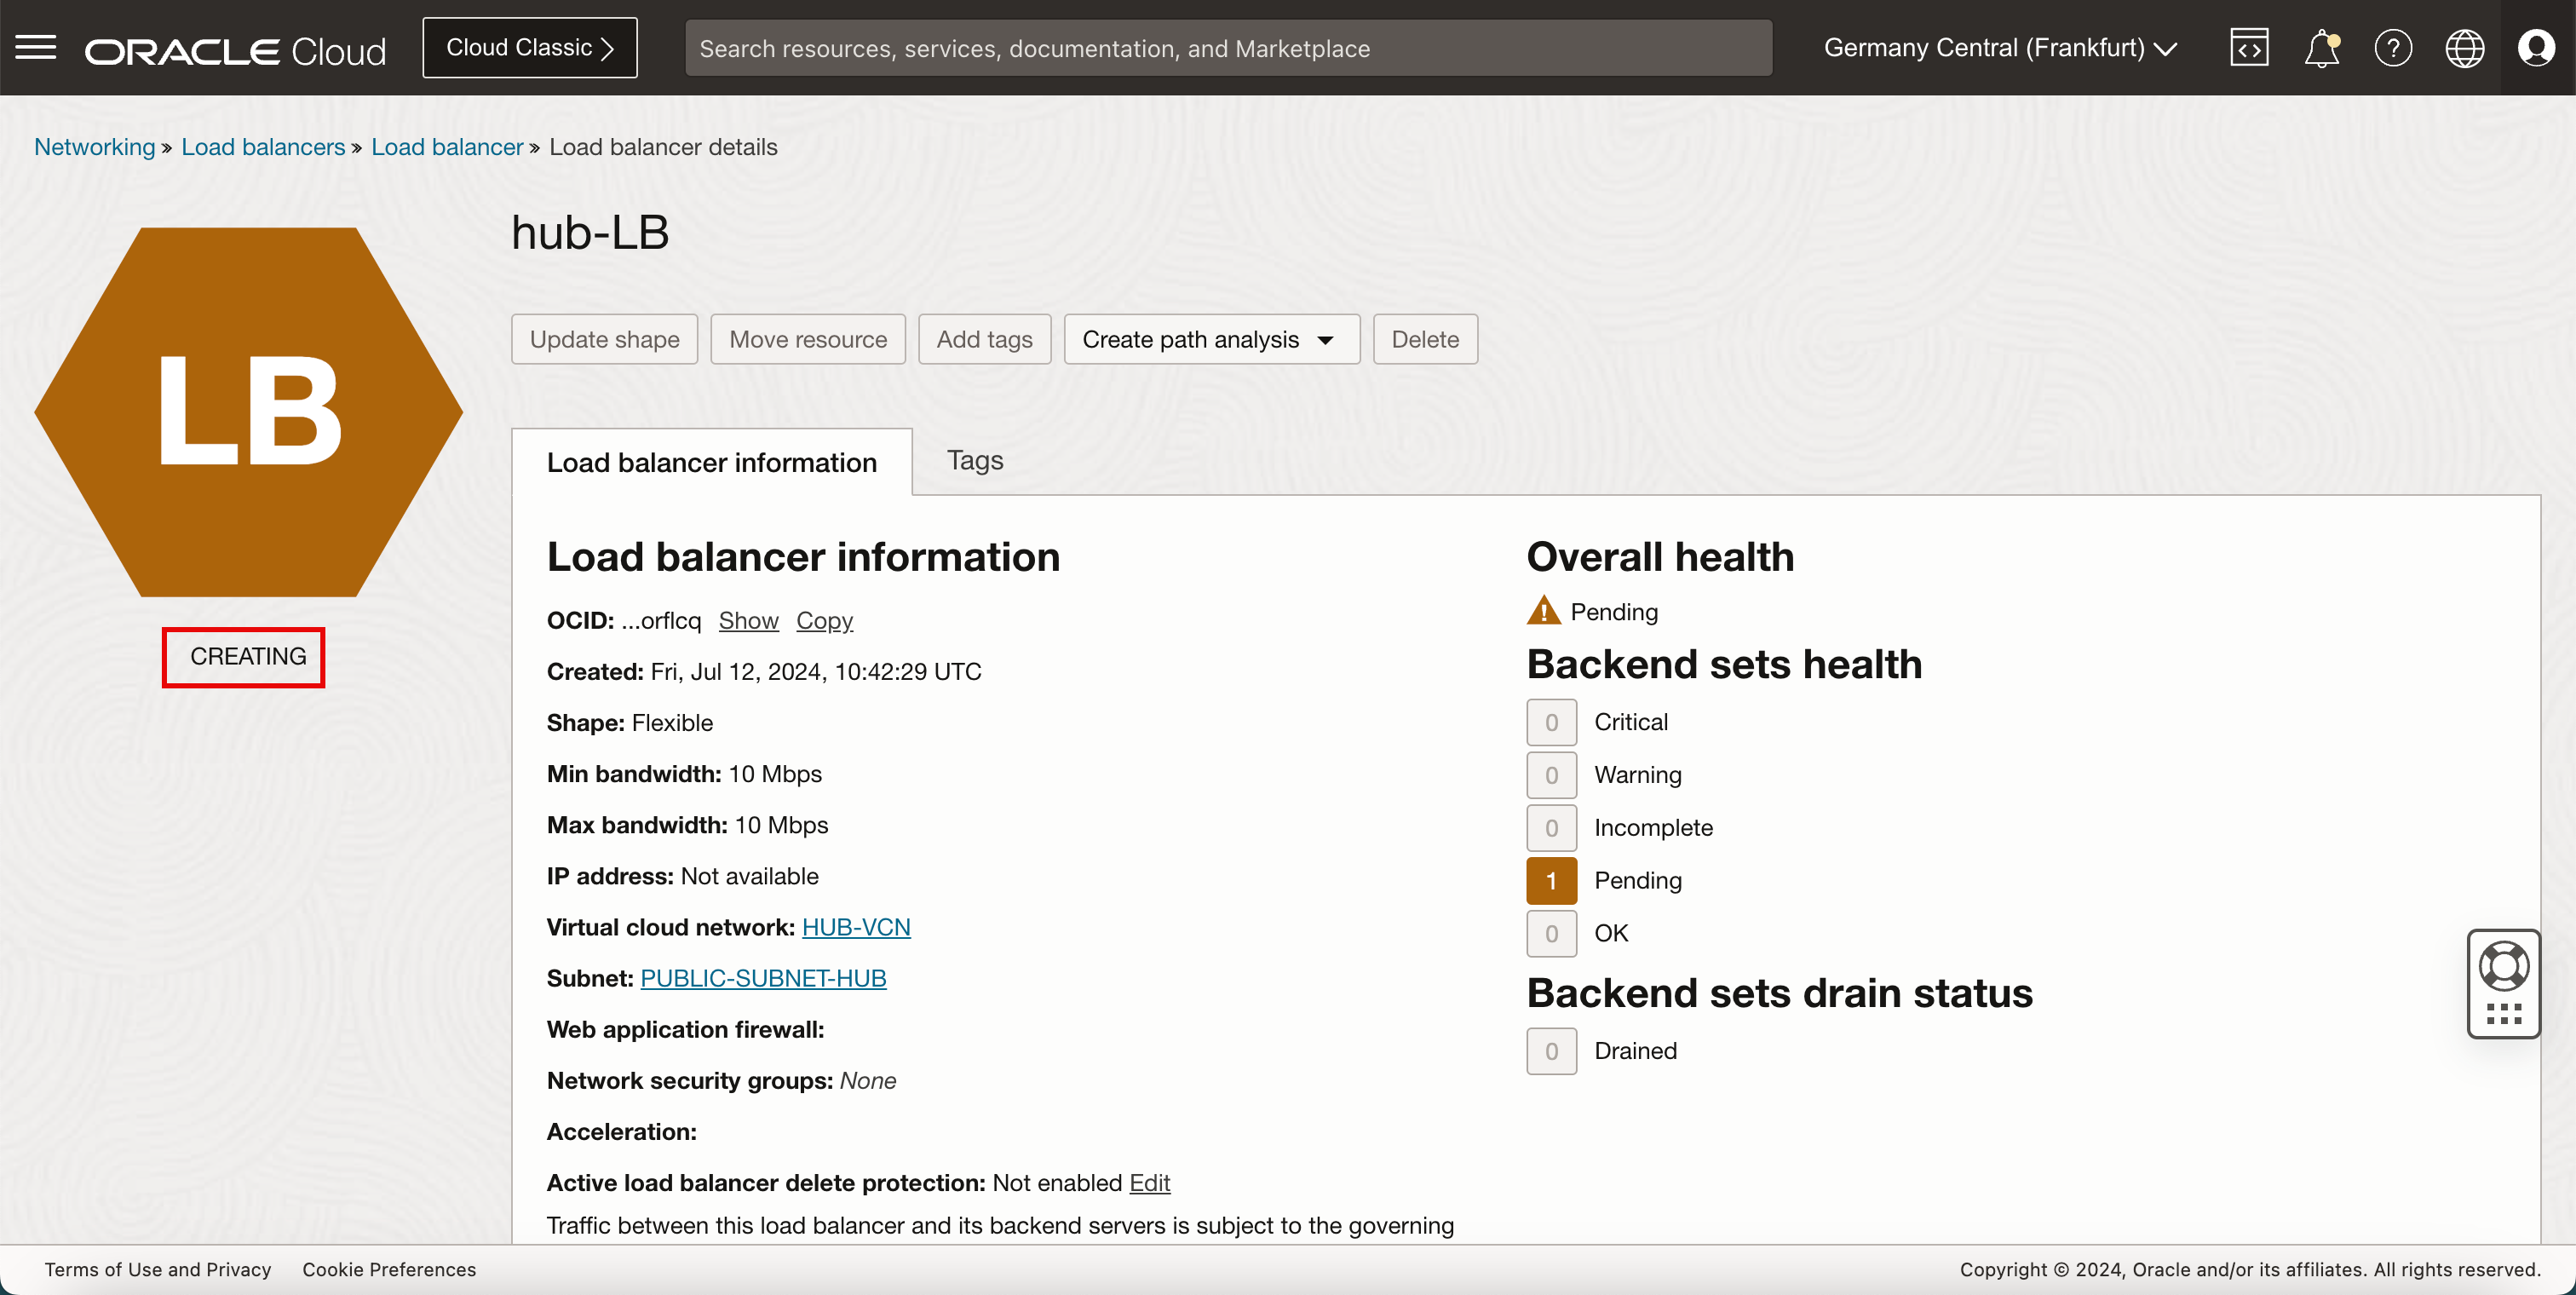Select the Load balancer information tab
2576x1295 pixels.
click(711, 462)
